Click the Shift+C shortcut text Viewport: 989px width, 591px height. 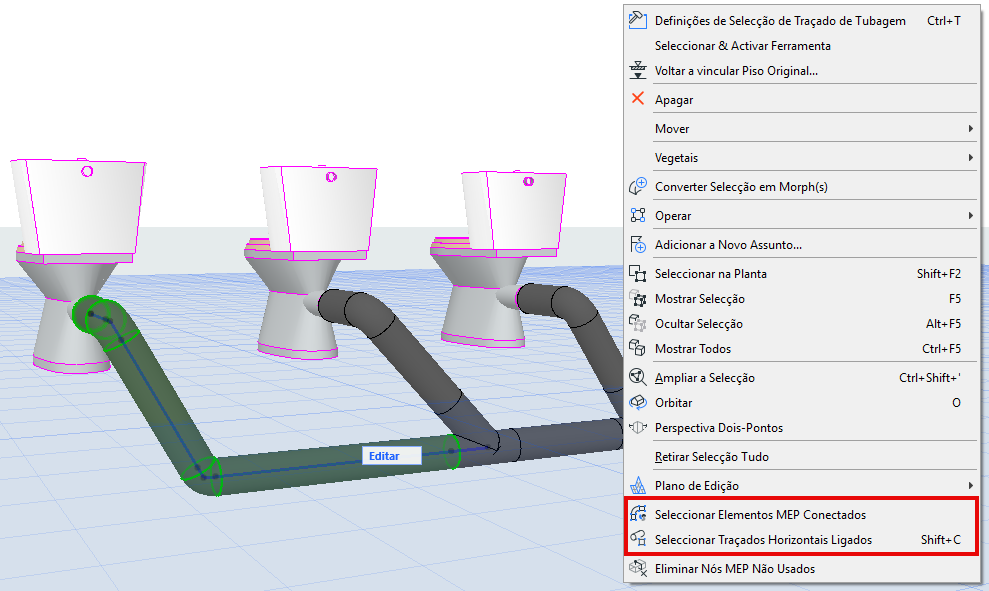click(940, 539)
